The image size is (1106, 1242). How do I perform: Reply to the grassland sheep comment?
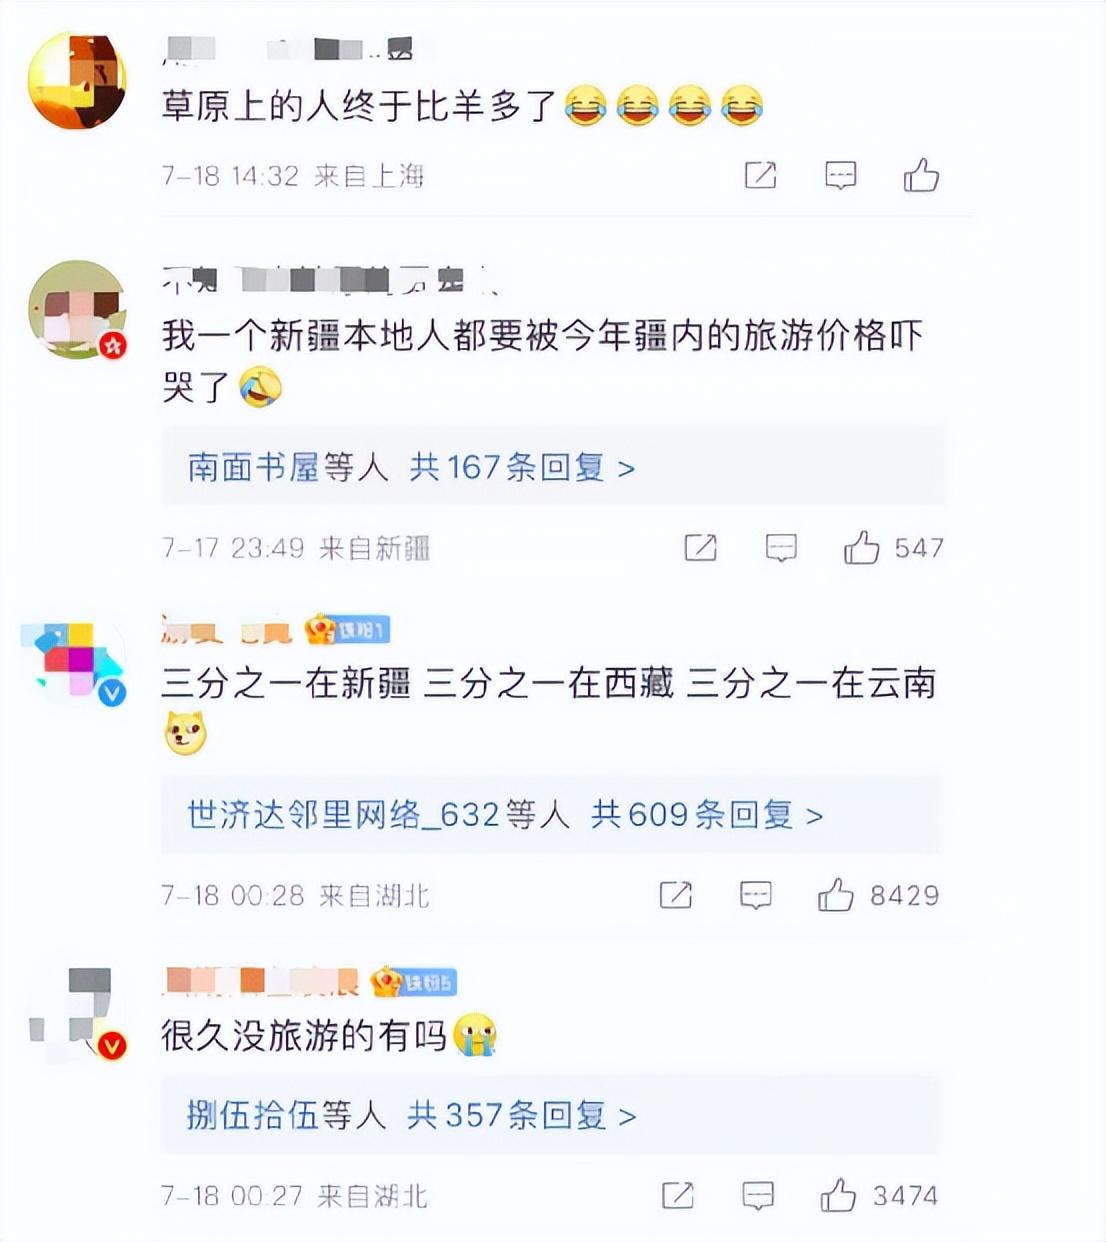tap(840, 176)
